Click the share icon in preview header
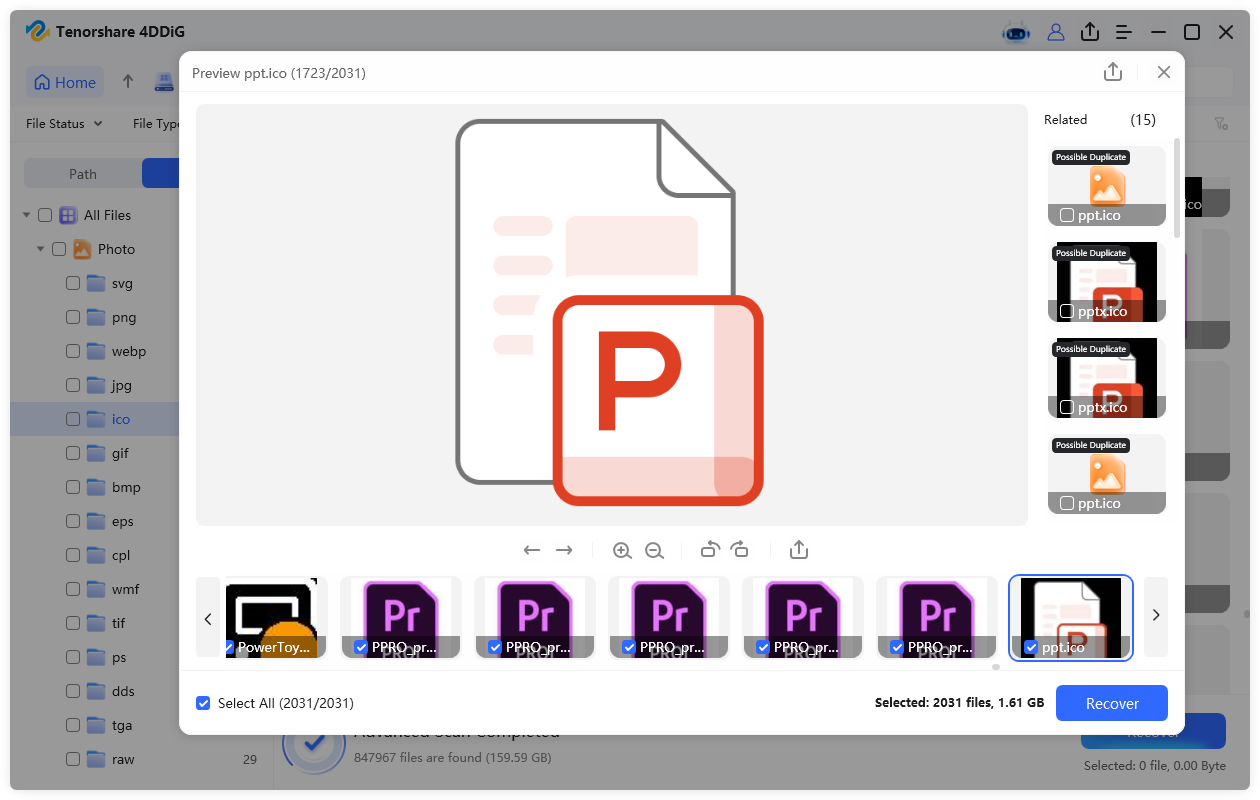The width and height of the screenshot is (1260, 800). [x=1113, y=72]
